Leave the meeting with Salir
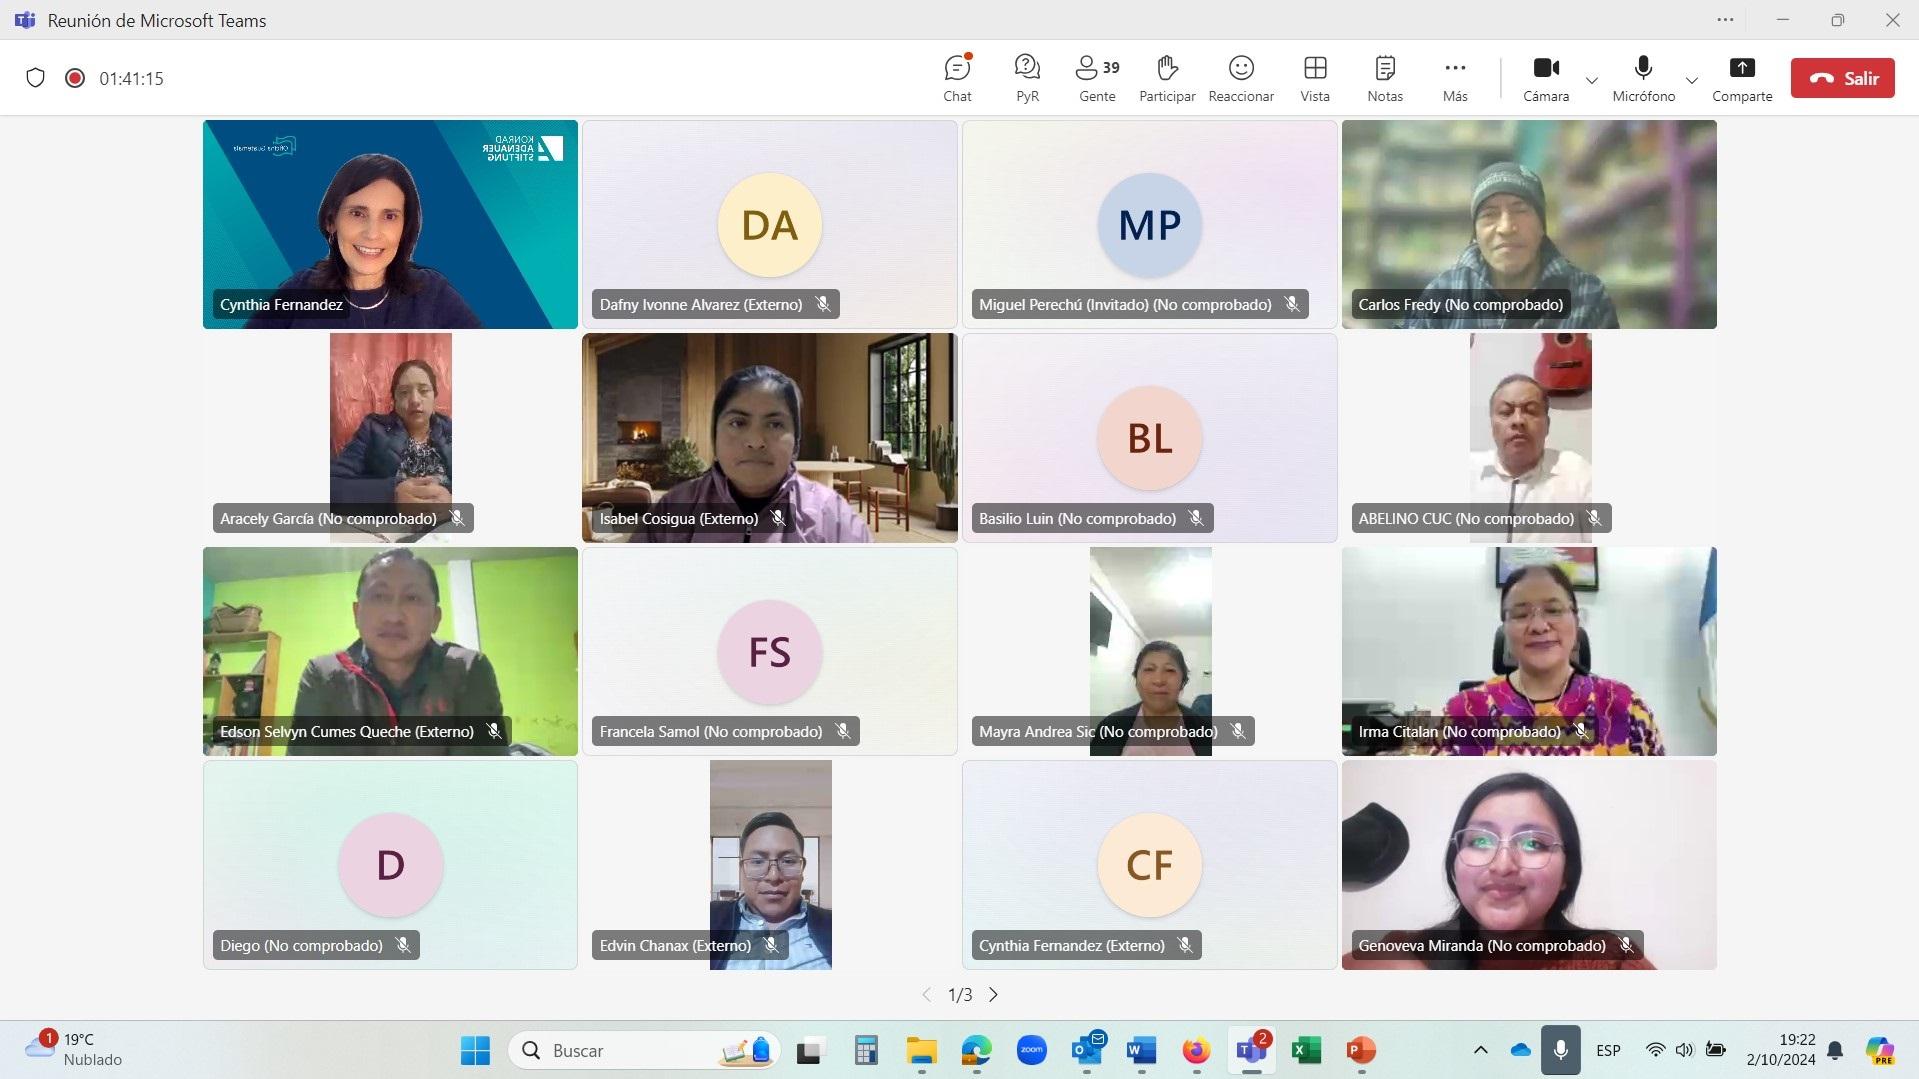The width and height of the screenshot is (1919, 1079). pyautogui.click(x=1842, y=78)
